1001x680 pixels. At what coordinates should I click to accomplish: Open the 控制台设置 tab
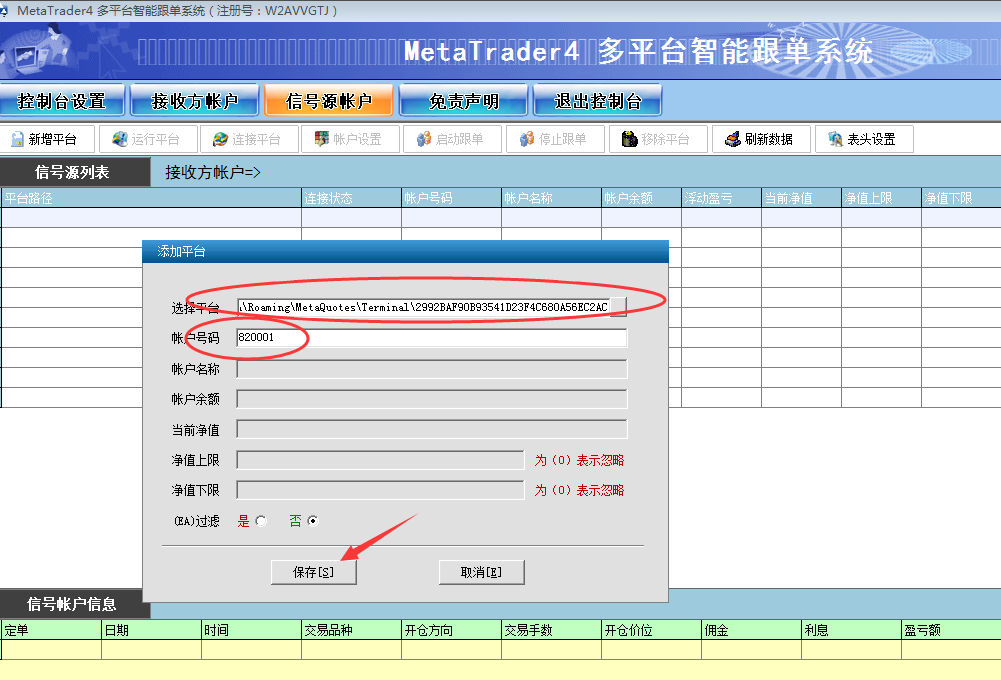[62, 101]
